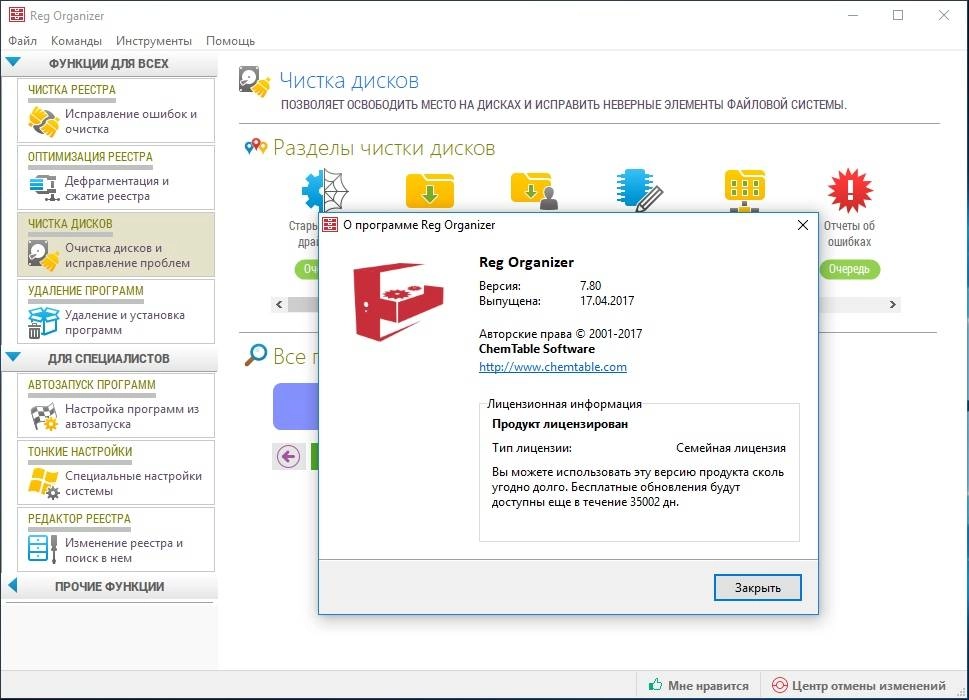The height and width of the screenshot is (700, 969).
Task: Select ОПТИМИЗАЦИЯ РЕЕСТРА sidebar item
Action: (116, 177)
